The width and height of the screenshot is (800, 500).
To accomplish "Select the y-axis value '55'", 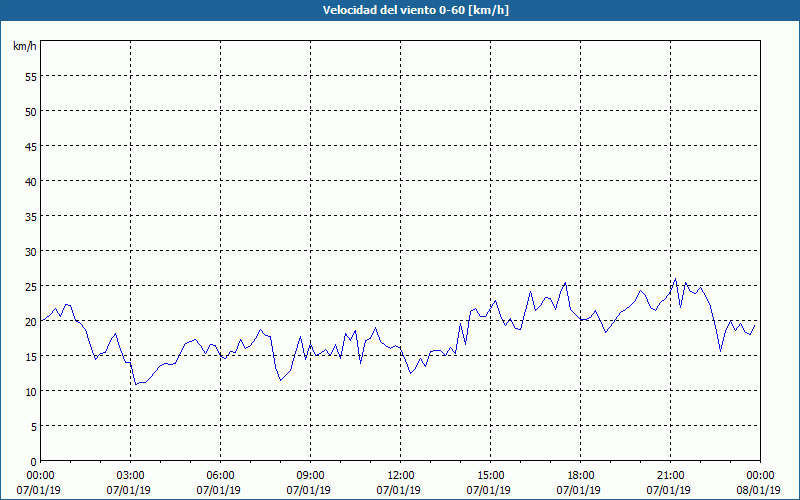I will [31, 79].
